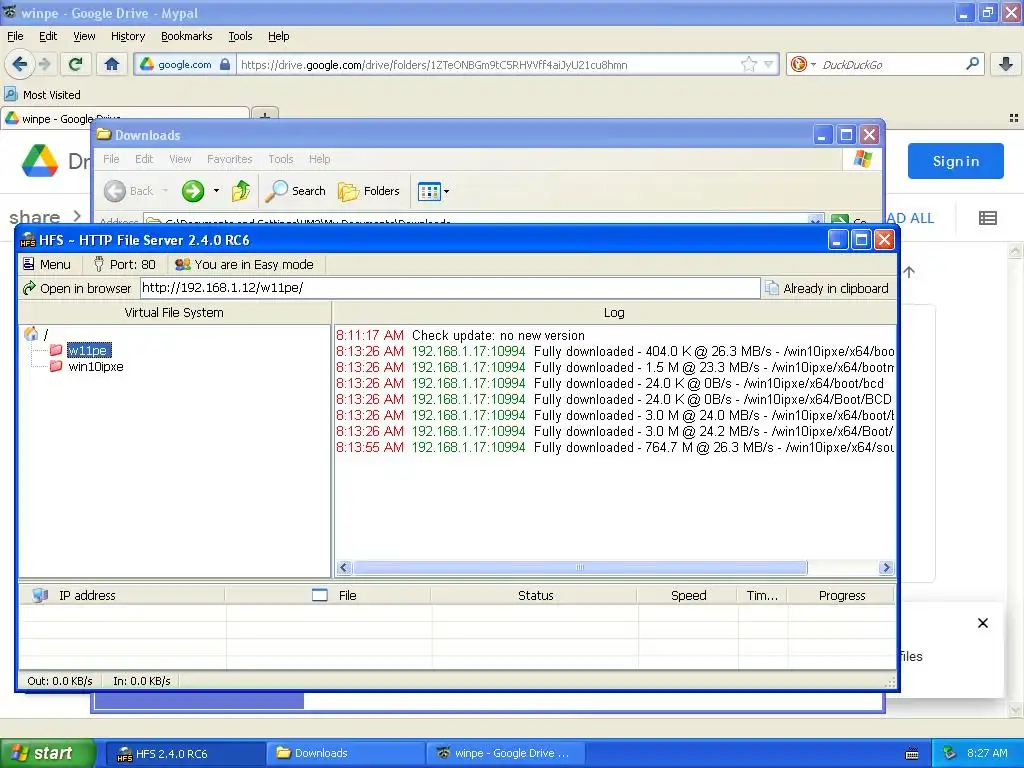Click the 'winpe - Google Drive' browser tab
The height and width of the screenshot is (768, 1024).
pyautogui.click(x=124, y=118)
